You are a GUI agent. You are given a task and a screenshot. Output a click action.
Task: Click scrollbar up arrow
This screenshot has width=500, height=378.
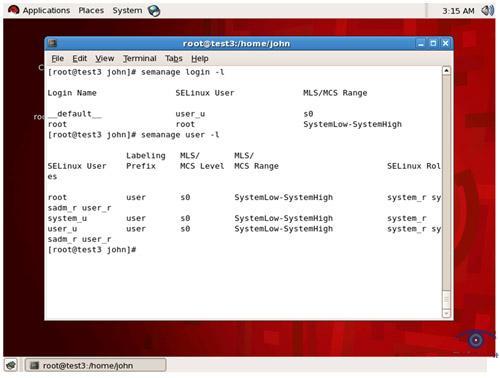446,70
